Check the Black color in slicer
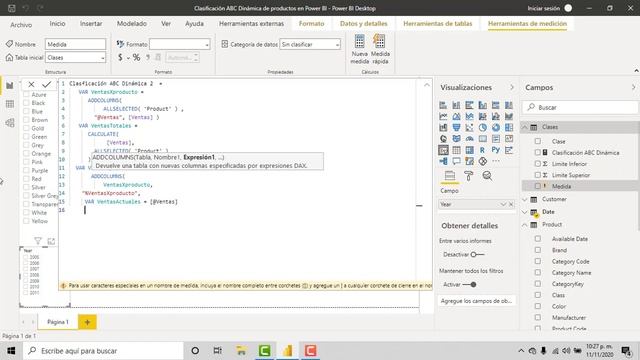This screenshot has width=640, height=360. tap(27, 103)
